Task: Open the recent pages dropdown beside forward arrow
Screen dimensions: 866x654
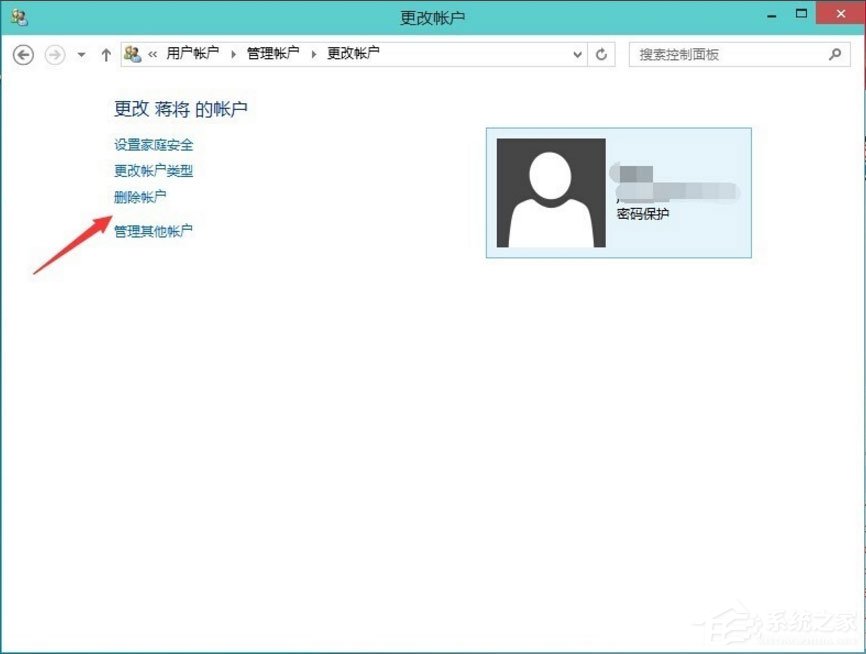Action: (x=80, y=55)
